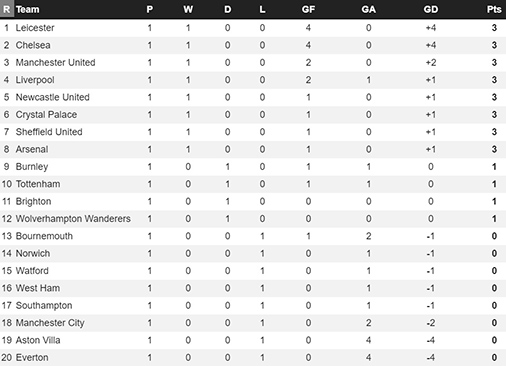The width and height of the screenshot is (506, 366).
Task: Click the L column header
Action: (262, 9)
